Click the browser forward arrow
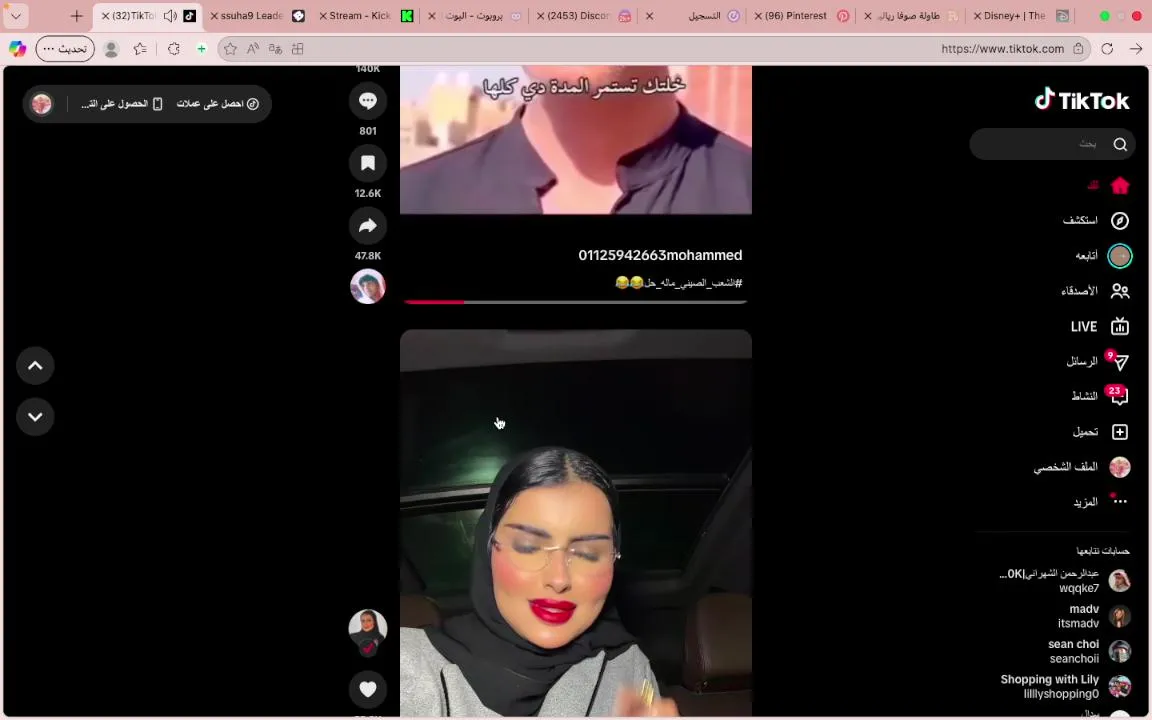 (1136, 48)
